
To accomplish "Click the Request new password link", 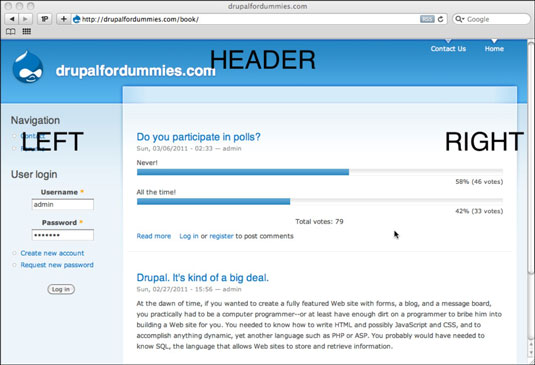I will 57,265.
